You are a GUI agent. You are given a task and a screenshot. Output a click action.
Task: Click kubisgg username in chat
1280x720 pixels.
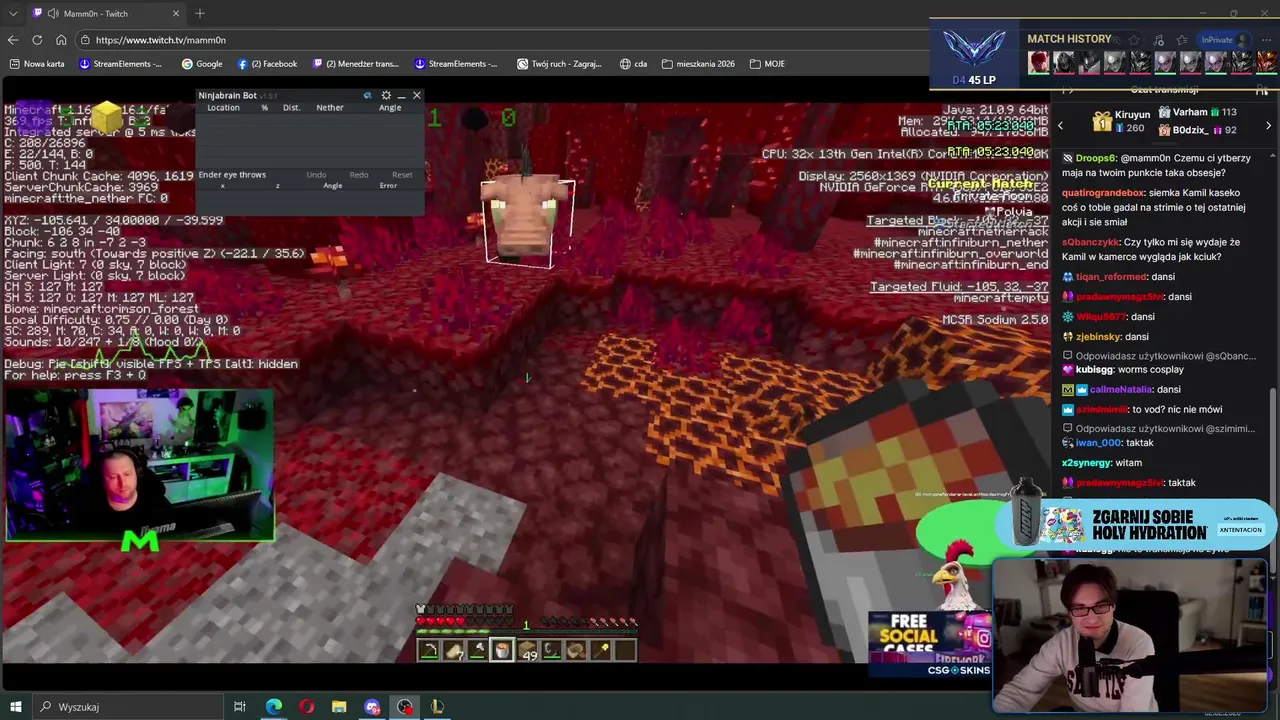pos(1095,370)
